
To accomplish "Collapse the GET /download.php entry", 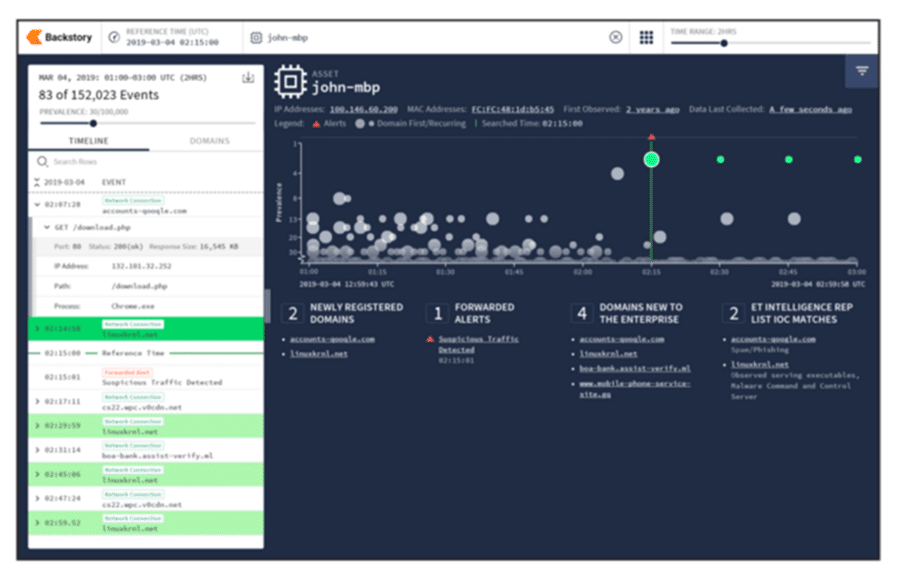I will 47,227.
